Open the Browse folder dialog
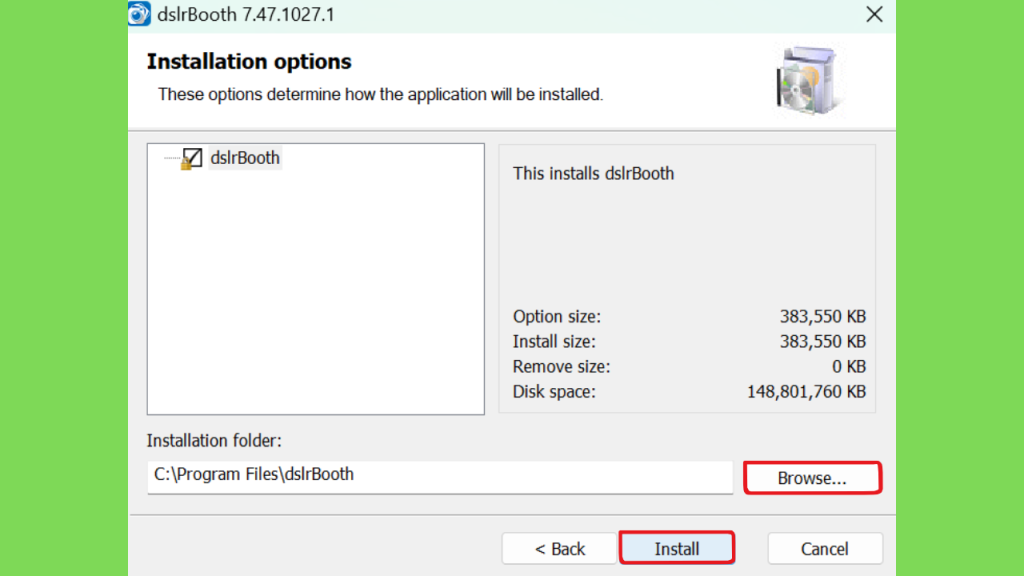 tap(812, 478)
